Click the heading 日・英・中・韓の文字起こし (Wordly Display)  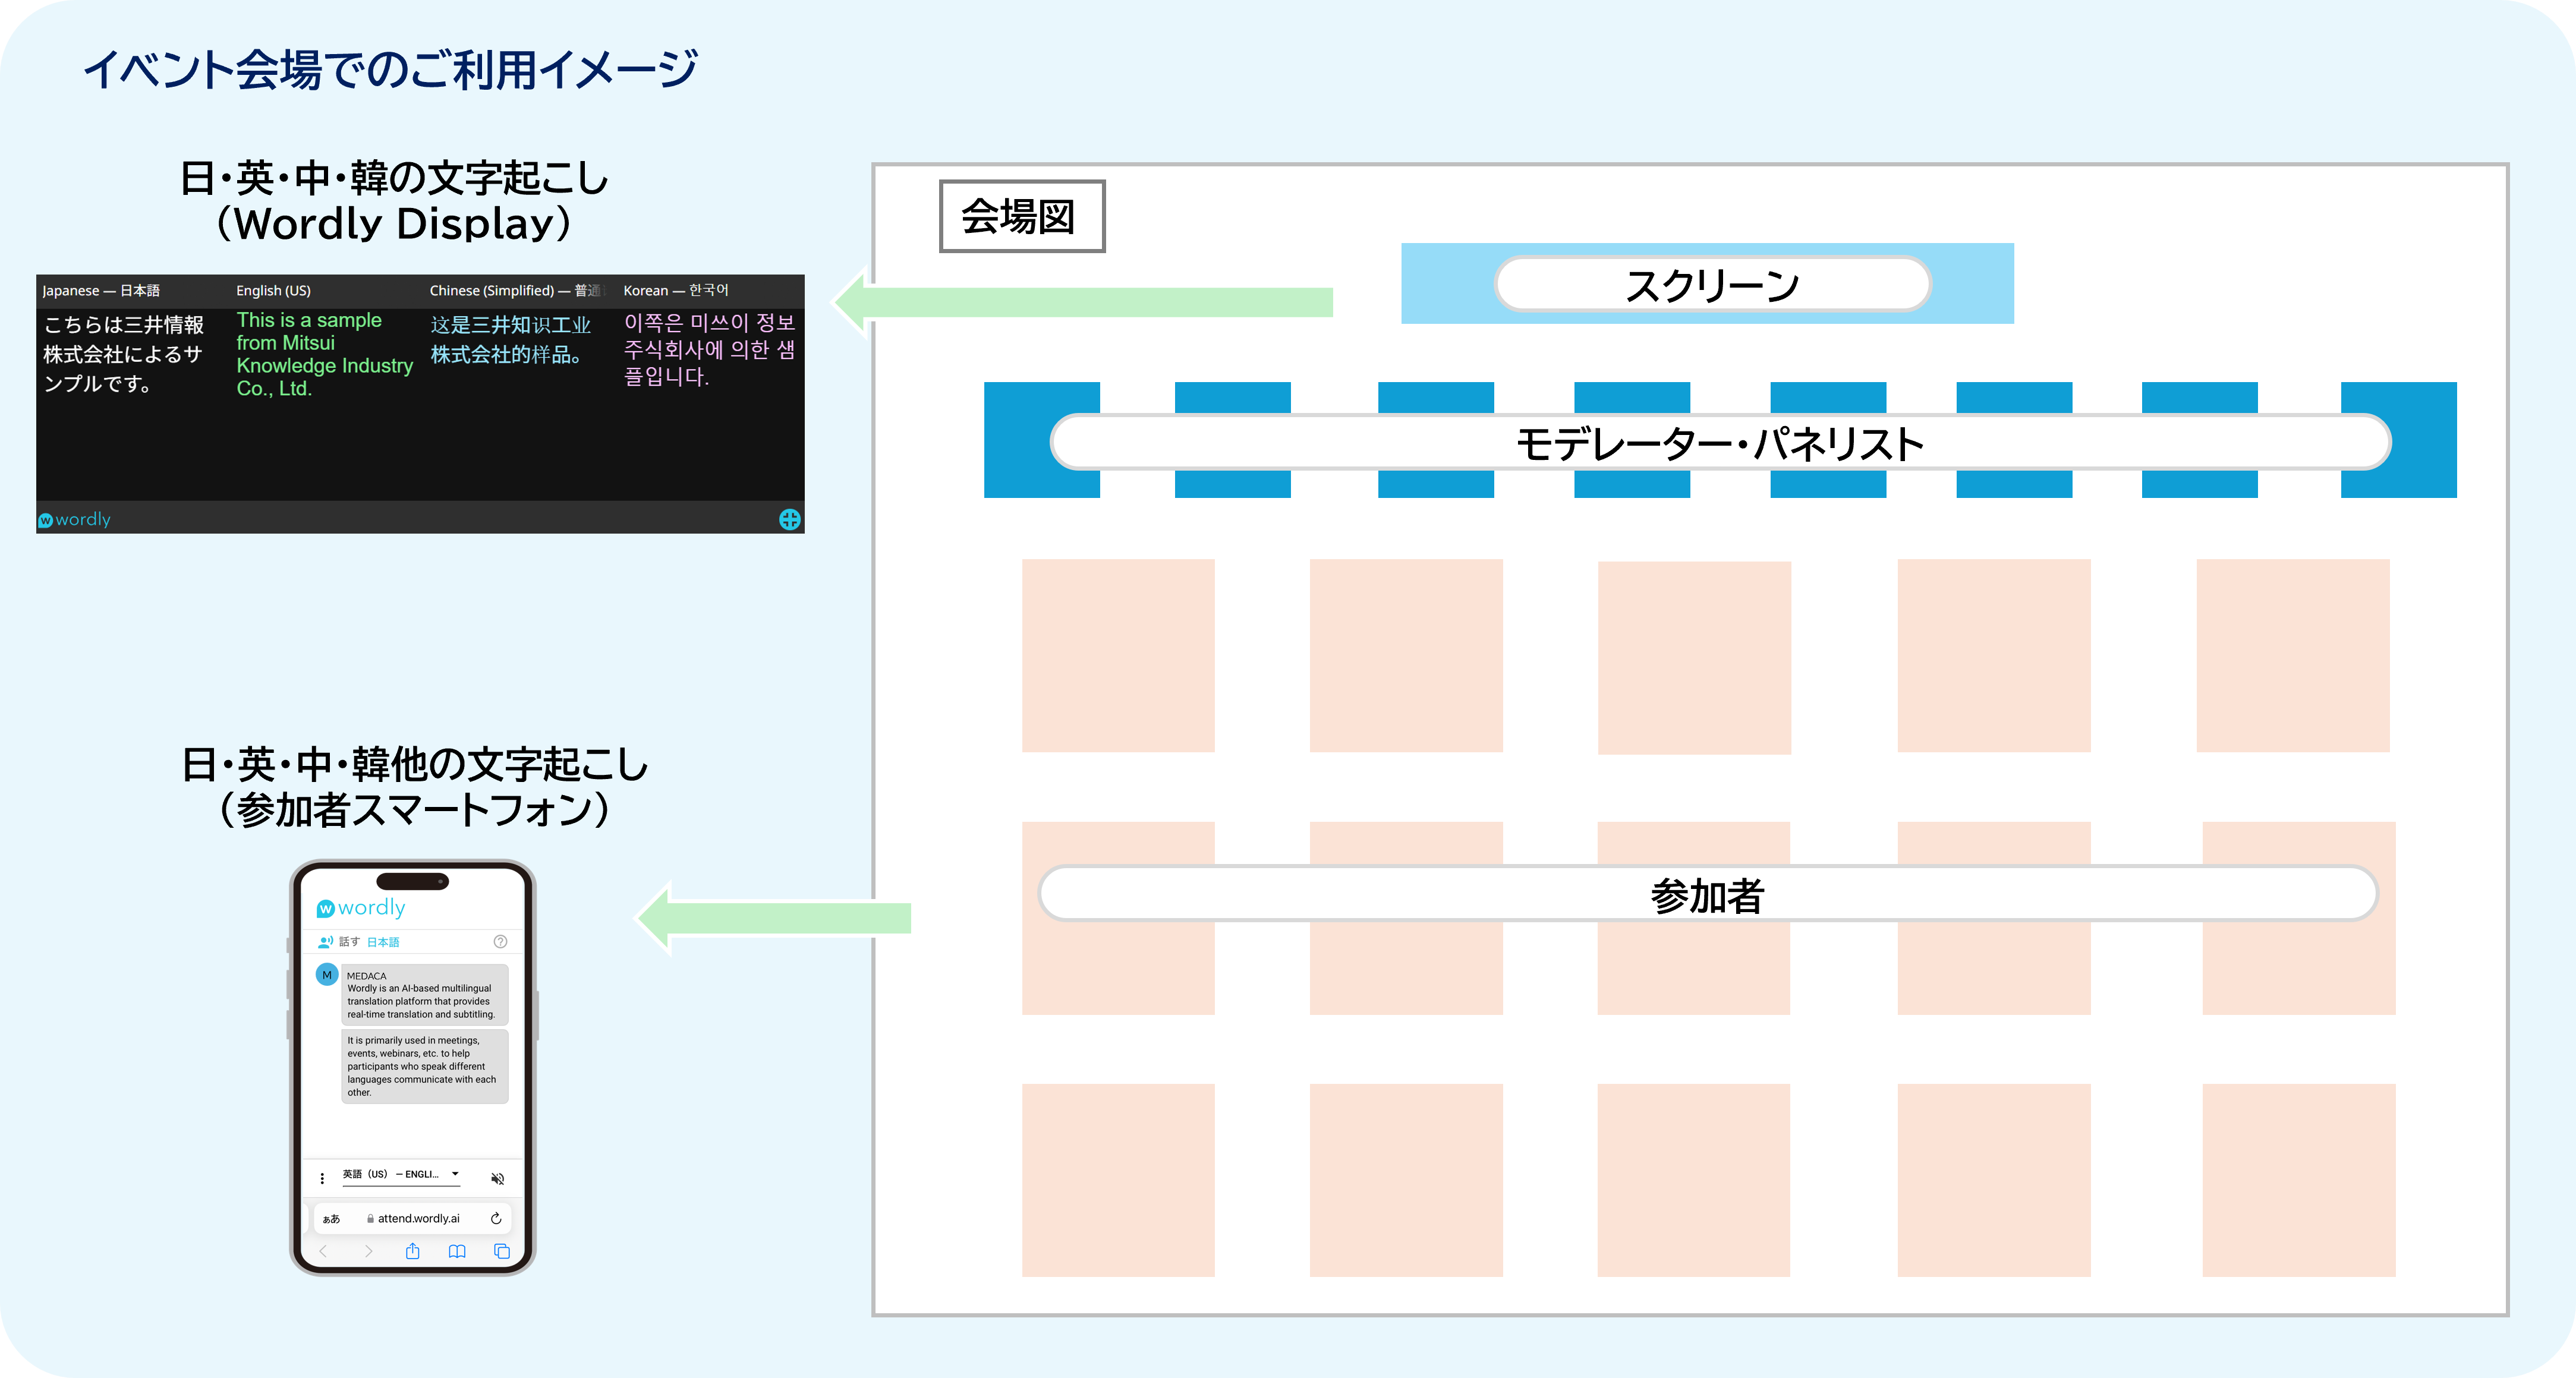coord(394,200)
